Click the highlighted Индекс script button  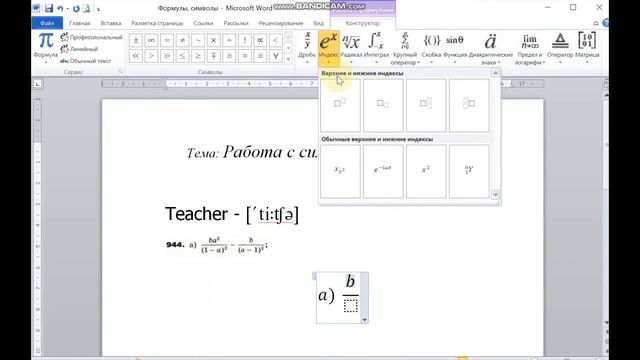[x=329, y=48]
